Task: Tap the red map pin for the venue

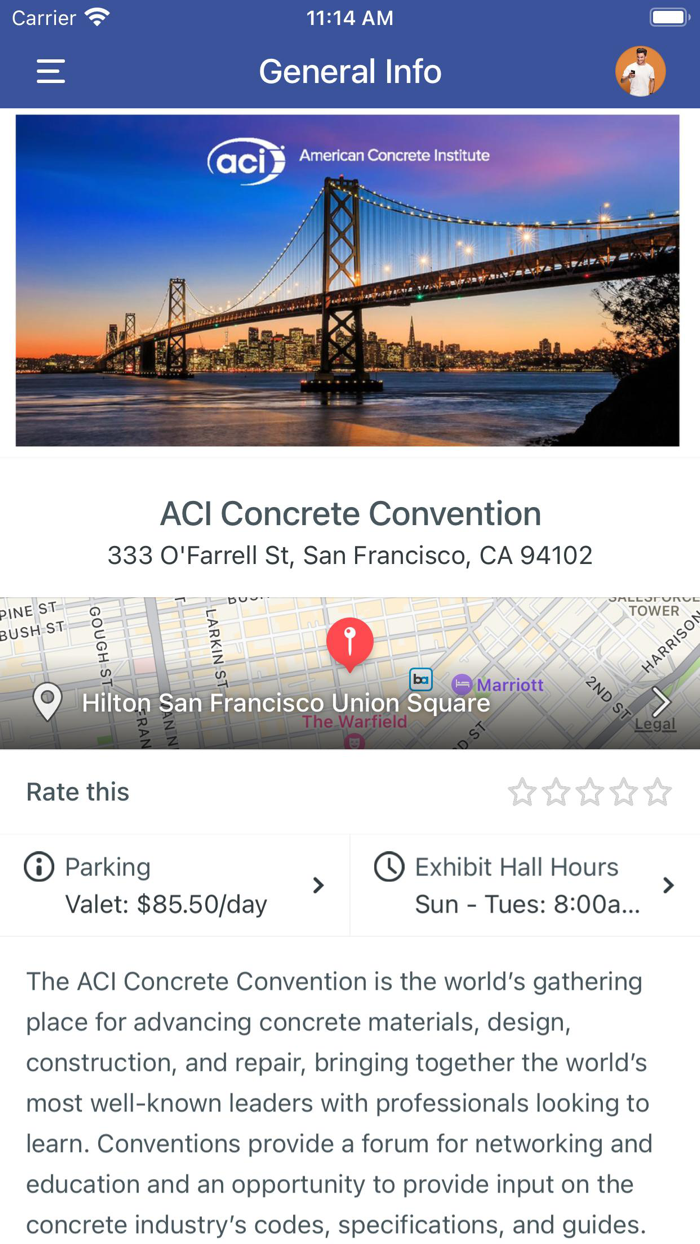Action: 350,643
